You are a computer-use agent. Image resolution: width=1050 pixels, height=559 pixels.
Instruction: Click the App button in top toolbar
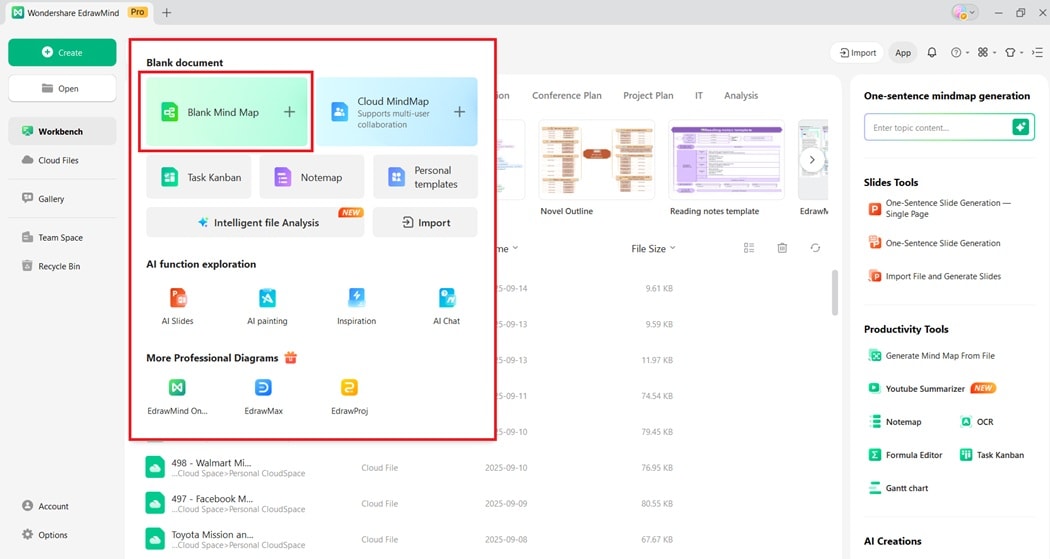click(903, 52)
